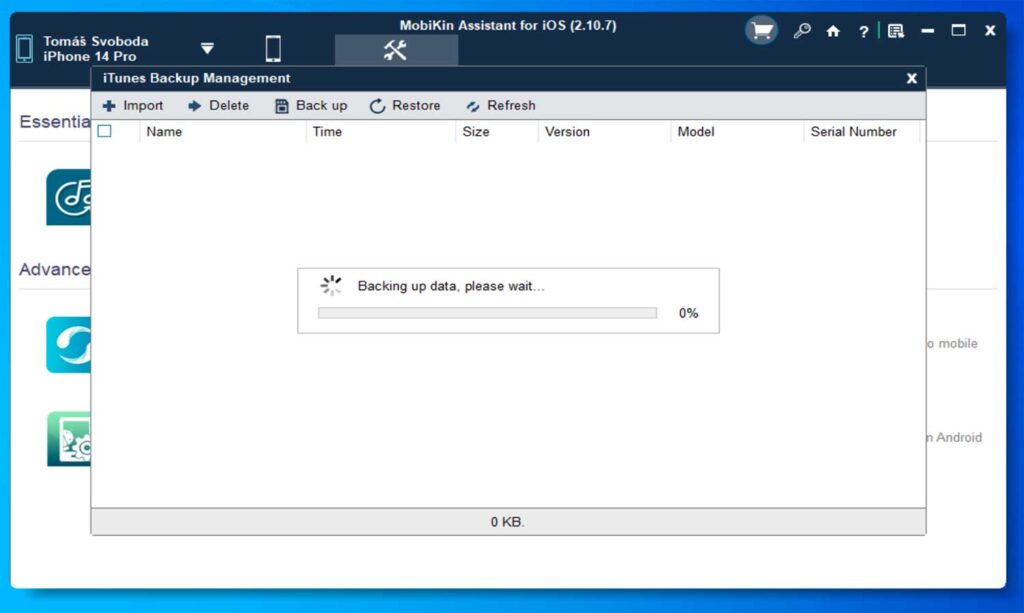Click the iTunes music icon under Essentials
The width and height of the screenshot is (1024, 613).
point(69,197)
